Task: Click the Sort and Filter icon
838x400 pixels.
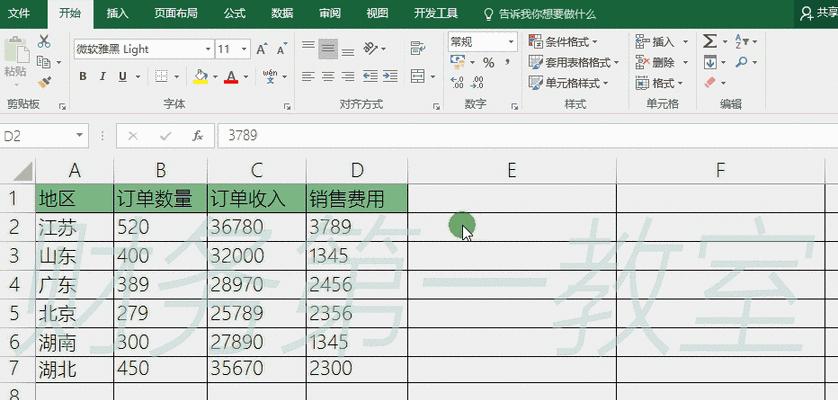Action: click(x=742, y=41)
